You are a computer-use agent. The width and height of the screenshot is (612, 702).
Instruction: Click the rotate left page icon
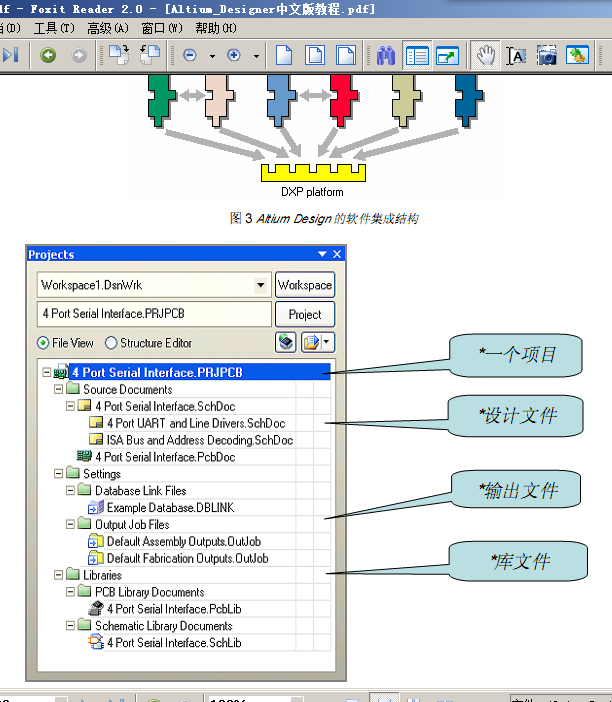click(x=150, y=55)
